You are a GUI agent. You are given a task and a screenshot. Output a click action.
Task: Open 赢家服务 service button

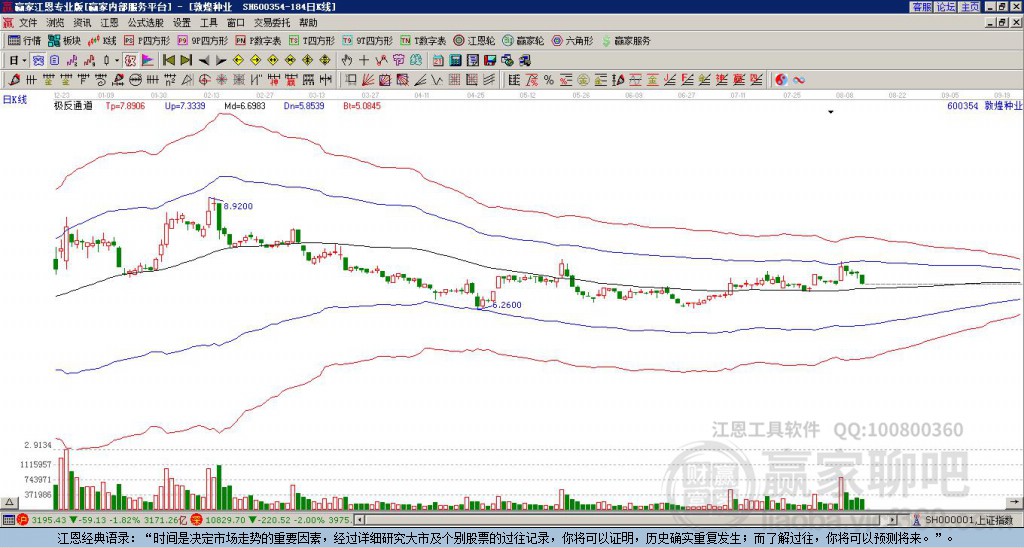pos(626,40)
